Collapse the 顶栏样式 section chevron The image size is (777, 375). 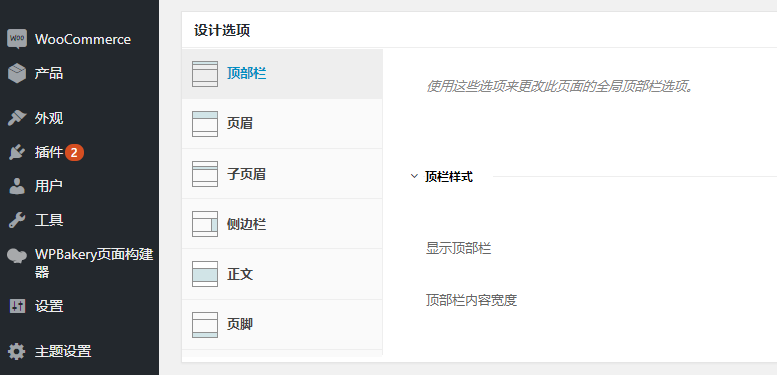pos(414,176)
